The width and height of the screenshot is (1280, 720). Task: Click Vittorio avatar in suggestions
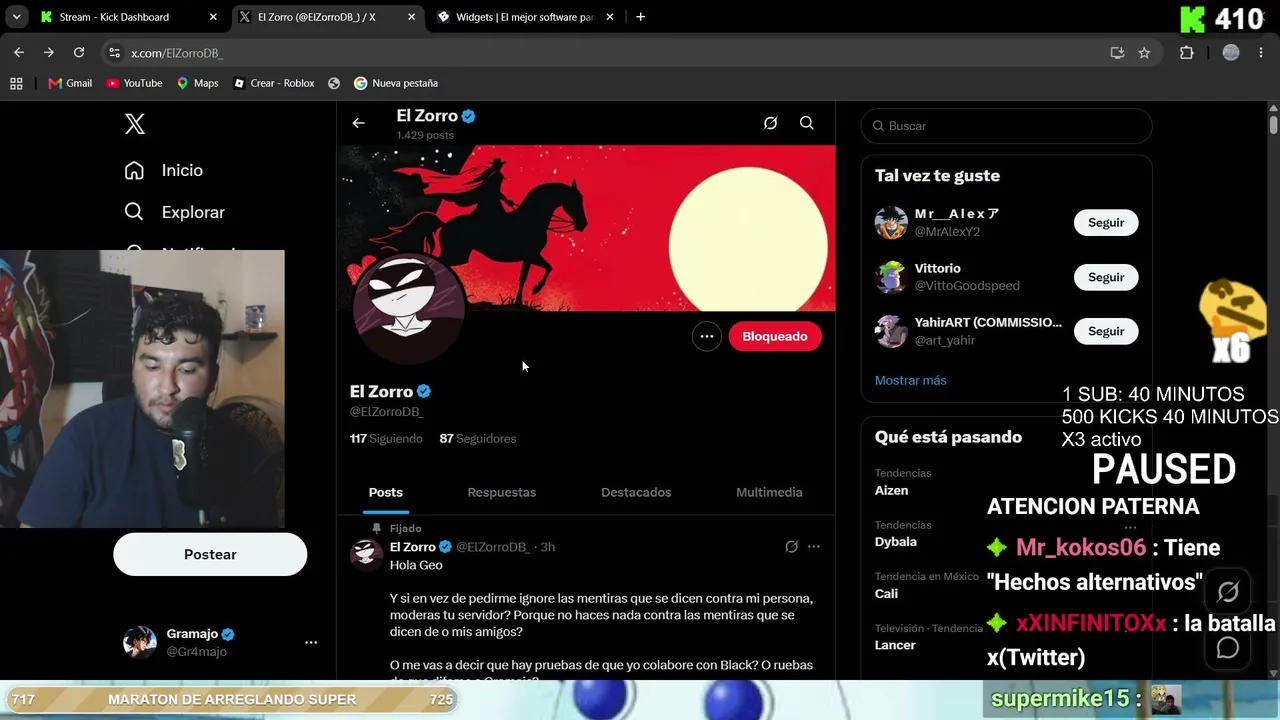point(891,277)
